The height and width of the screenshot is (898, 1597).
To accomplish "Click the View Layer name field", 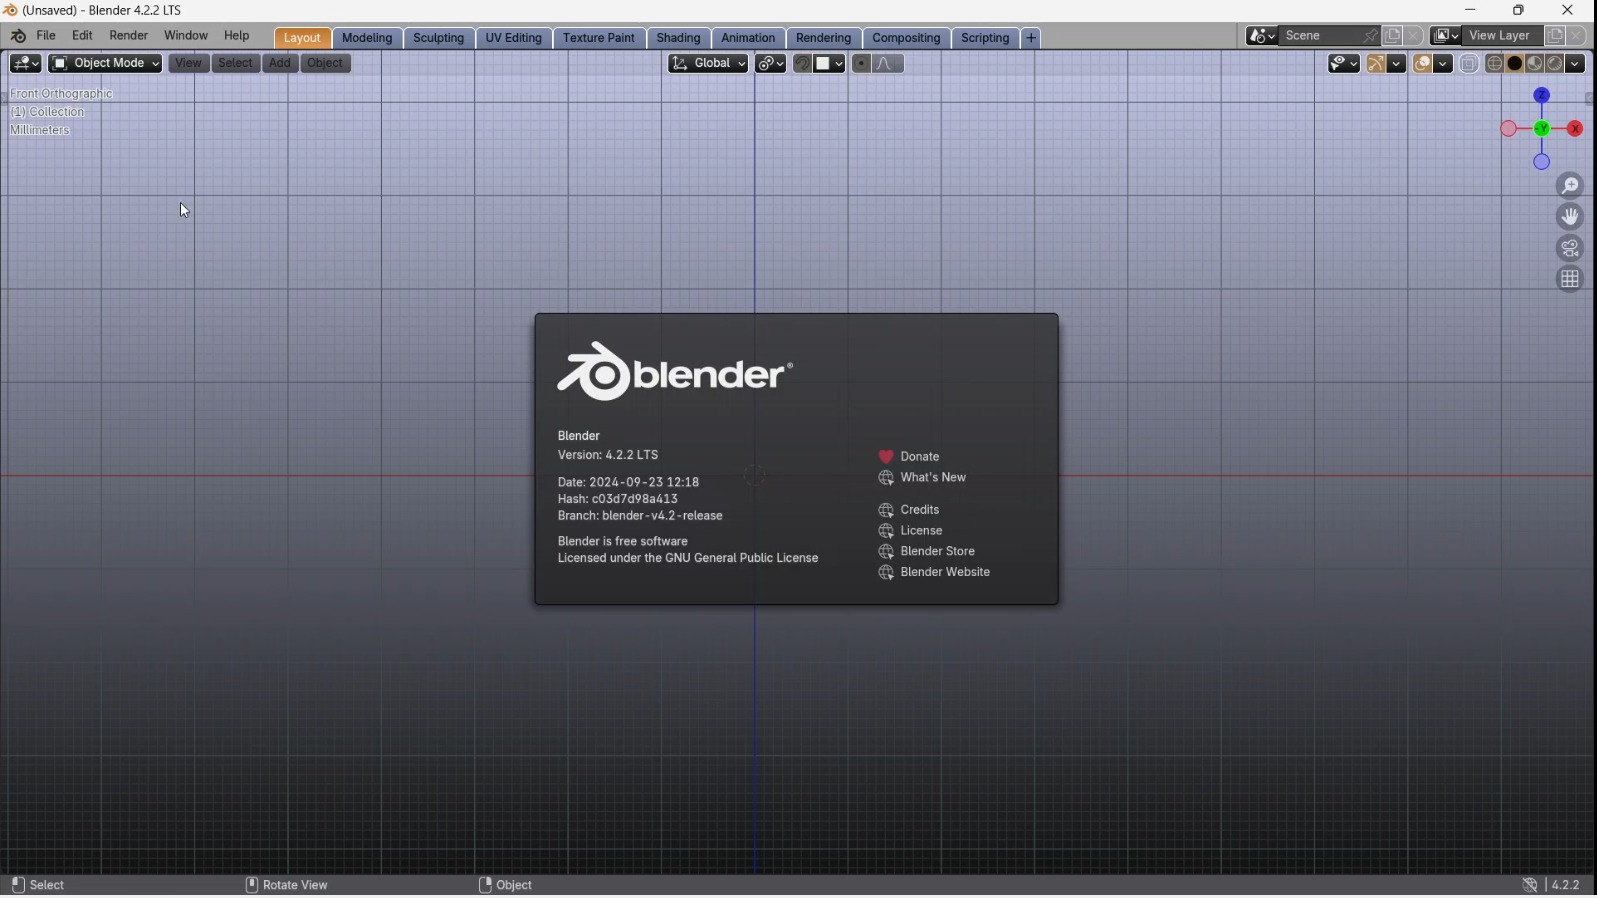I will pyautogui.click(x=1502, y=36).
